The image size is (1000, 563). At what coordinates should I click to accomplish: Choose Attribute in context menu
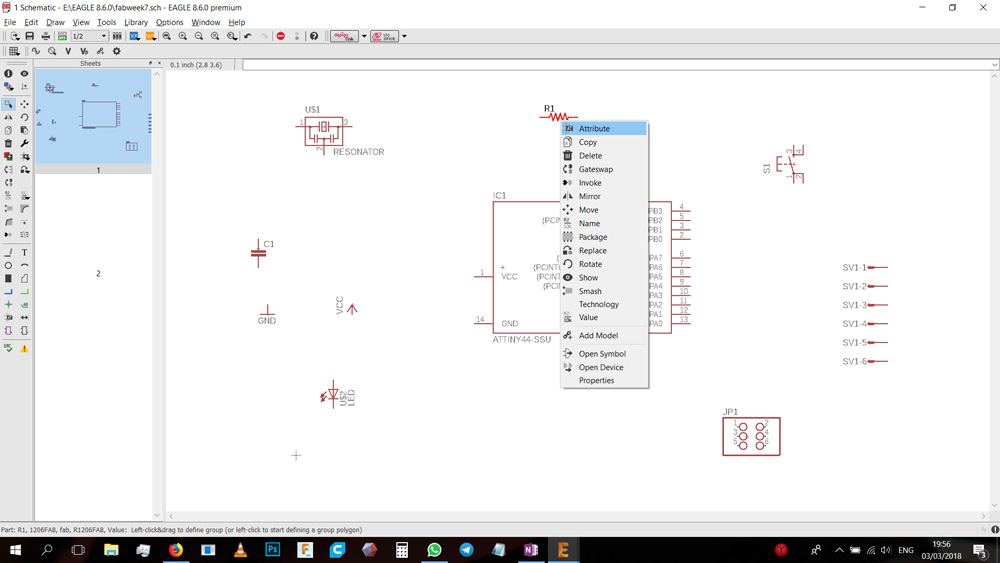(x=604, y=128)
